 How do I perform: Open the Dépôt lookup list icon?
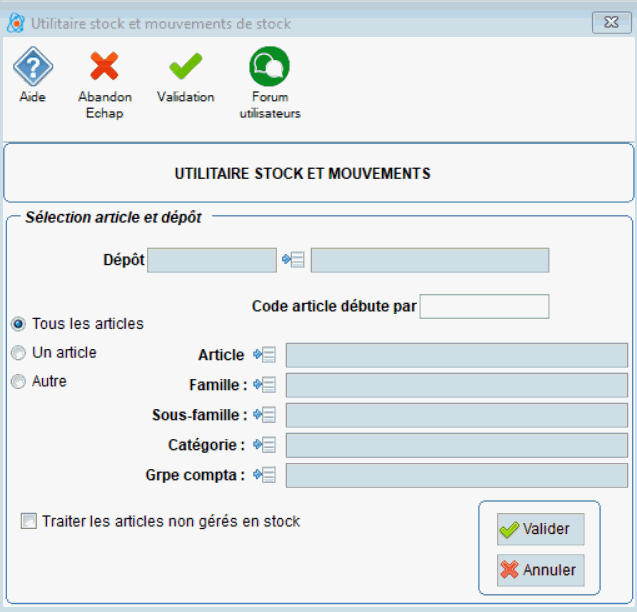tap(293, 261)
